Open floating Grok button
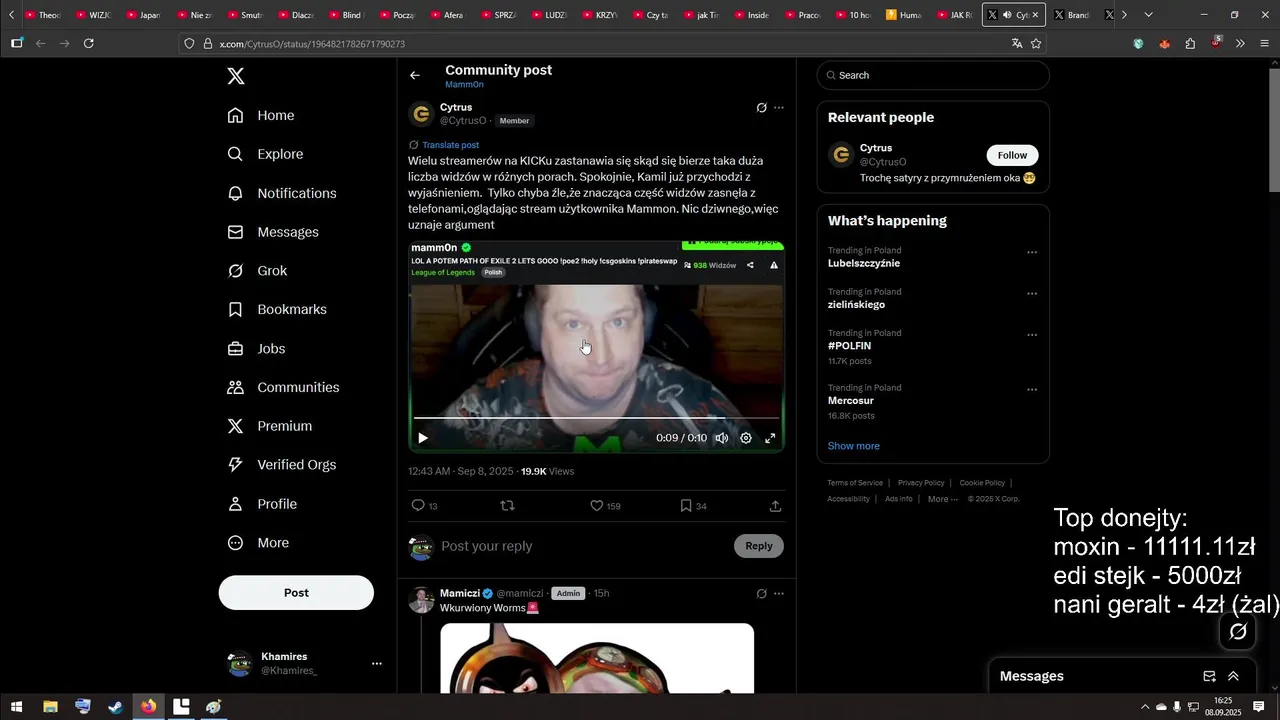1280x720 pixels. pos(1238,631)
